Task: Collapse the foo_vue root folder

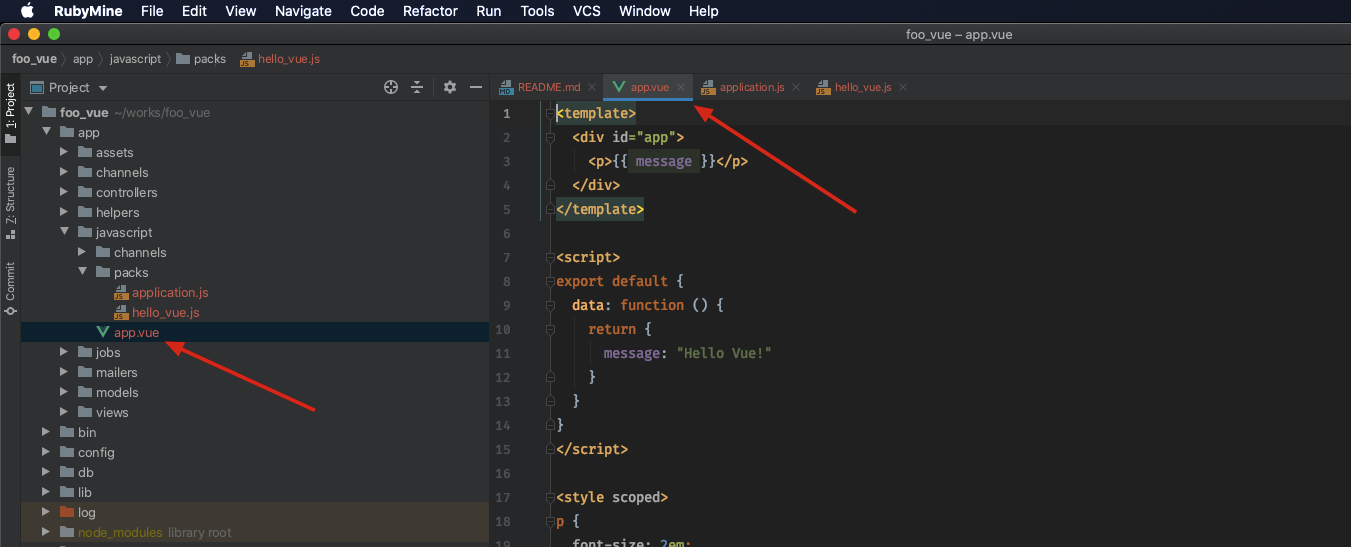Action: [x=29, y=112]
